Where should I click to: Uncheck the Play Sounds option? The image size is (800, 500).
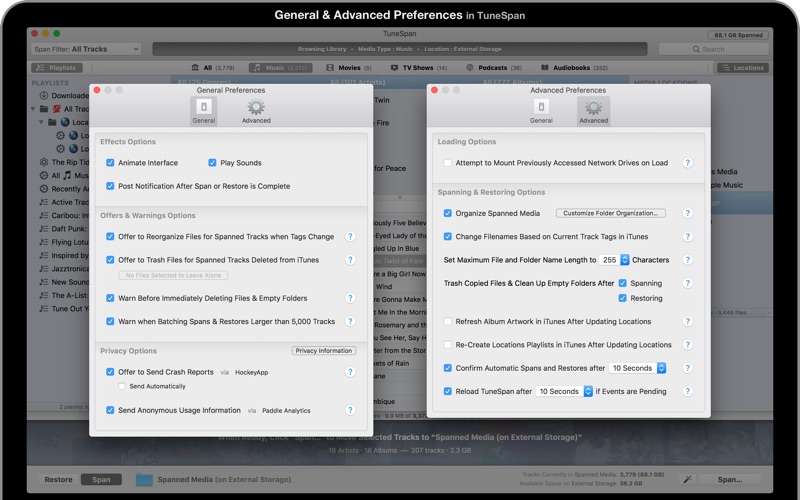[213, 163]
